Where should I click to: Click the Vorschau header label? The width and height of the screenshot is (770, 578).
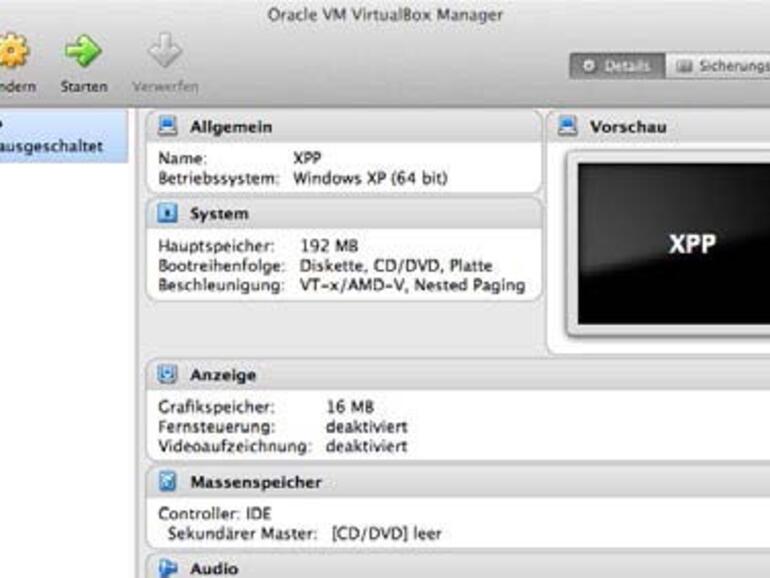[x=628, y=127]
